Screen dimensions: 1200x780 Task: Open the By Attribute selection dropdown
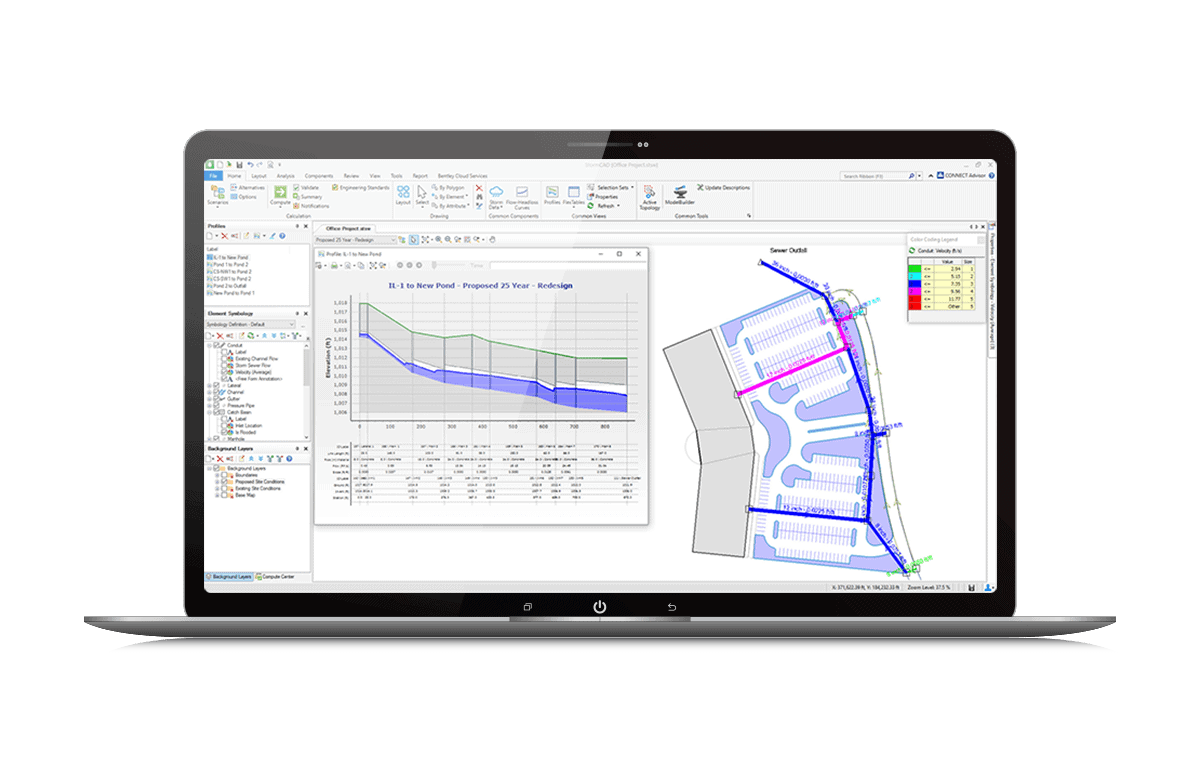(x=451, y=206)
